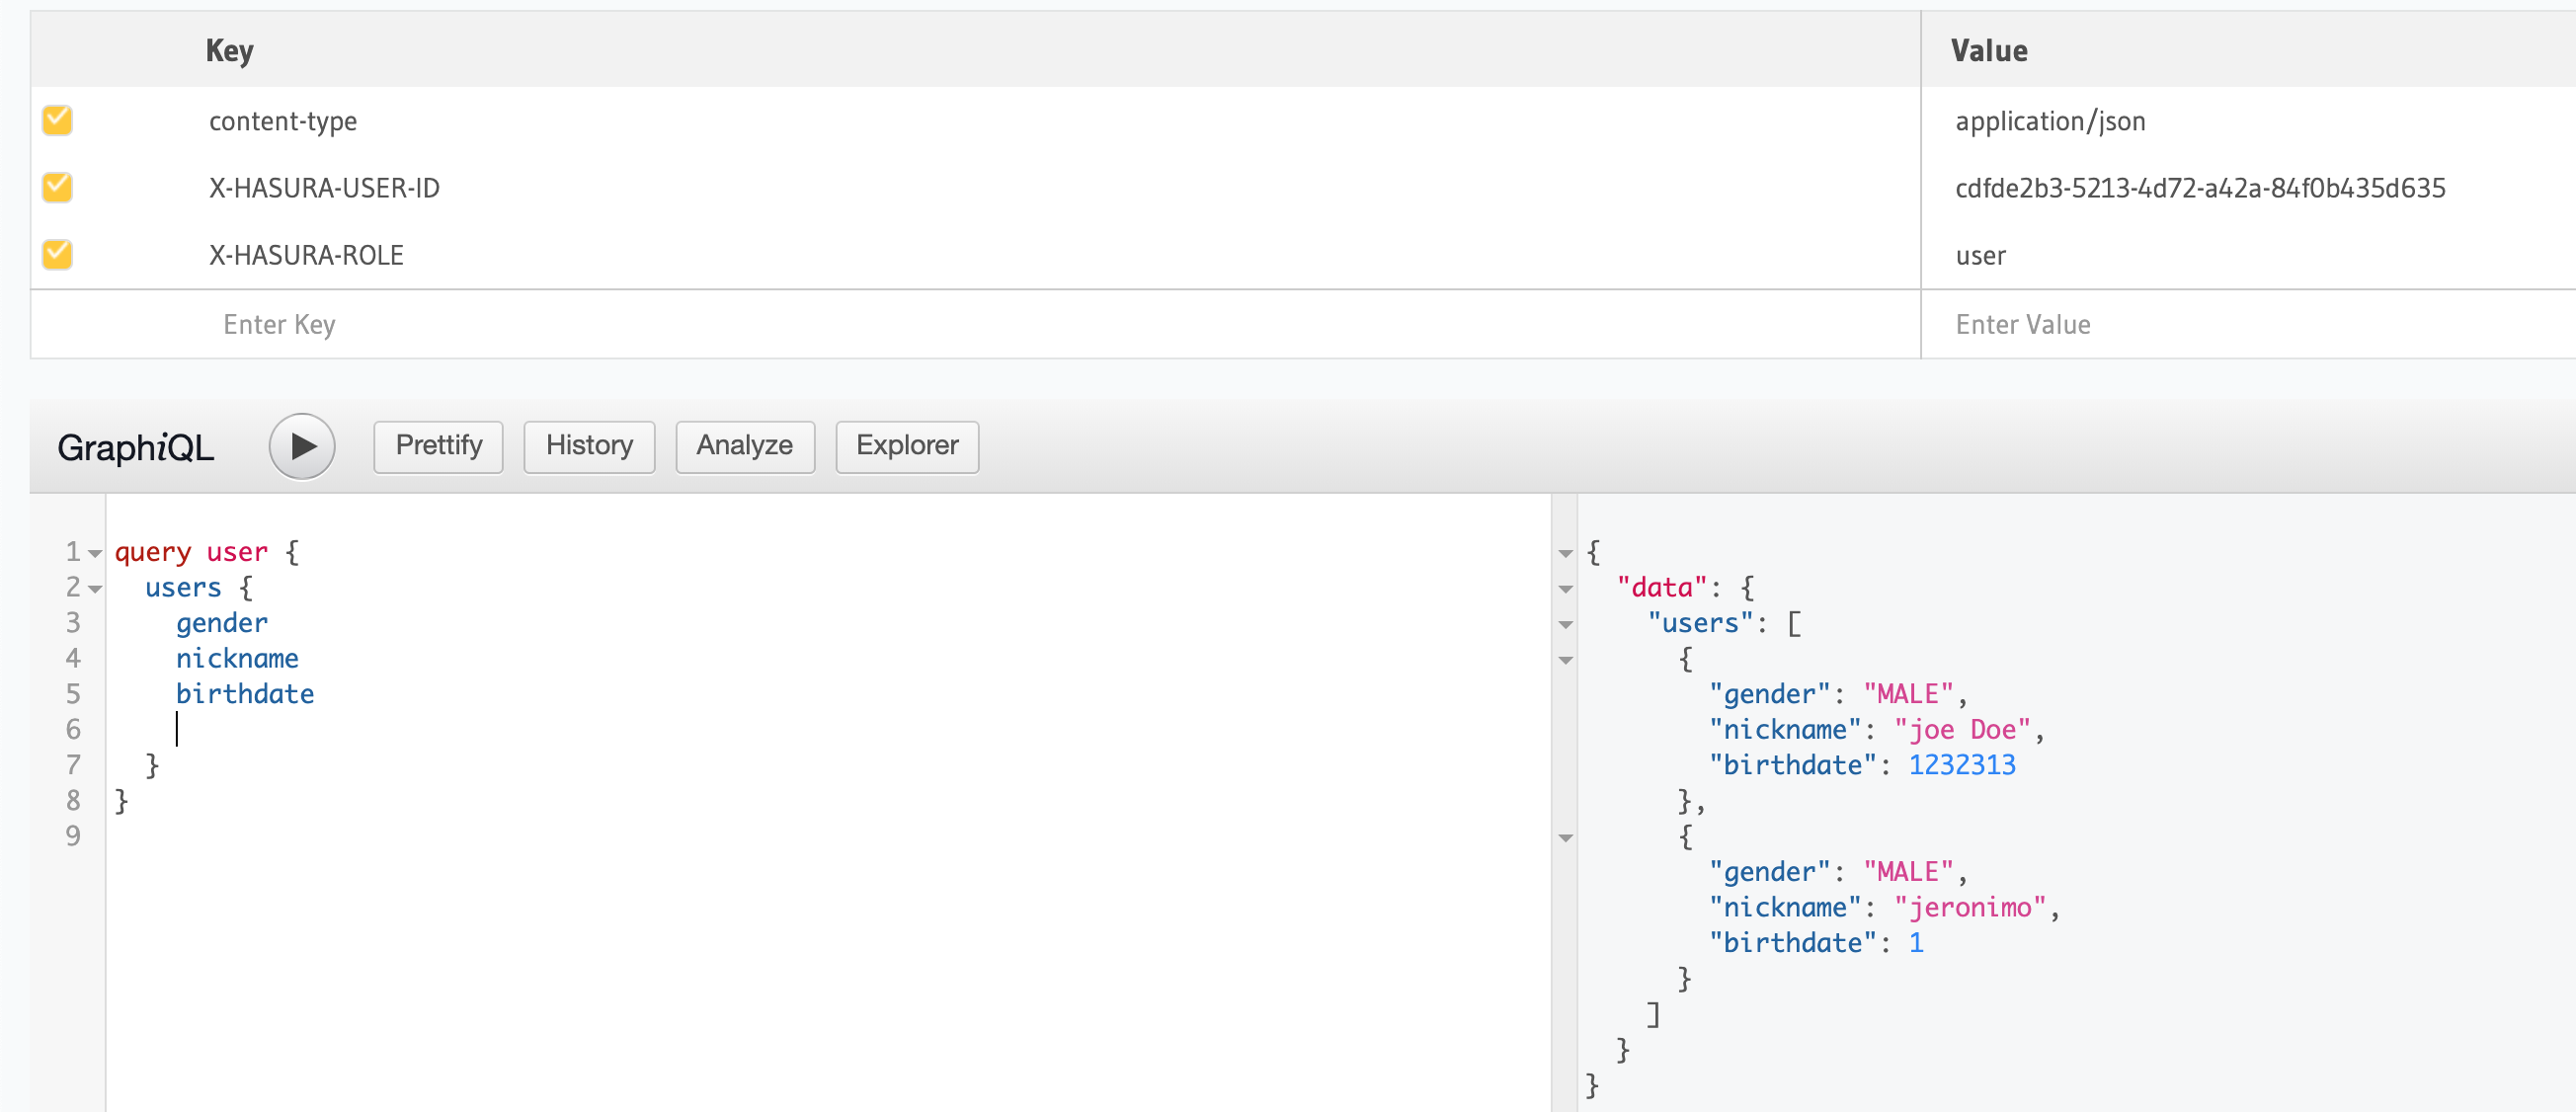Prettify the current query
This screenshot has height=1112, width=2576.
(437, 447)
